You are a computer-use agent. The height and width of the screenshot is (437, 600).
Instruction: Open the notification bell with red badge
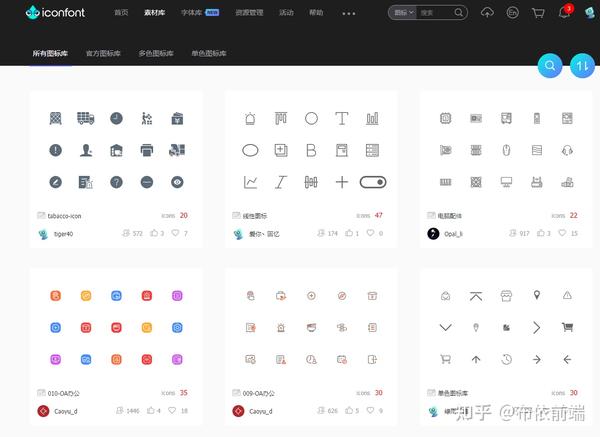[565, 12]
